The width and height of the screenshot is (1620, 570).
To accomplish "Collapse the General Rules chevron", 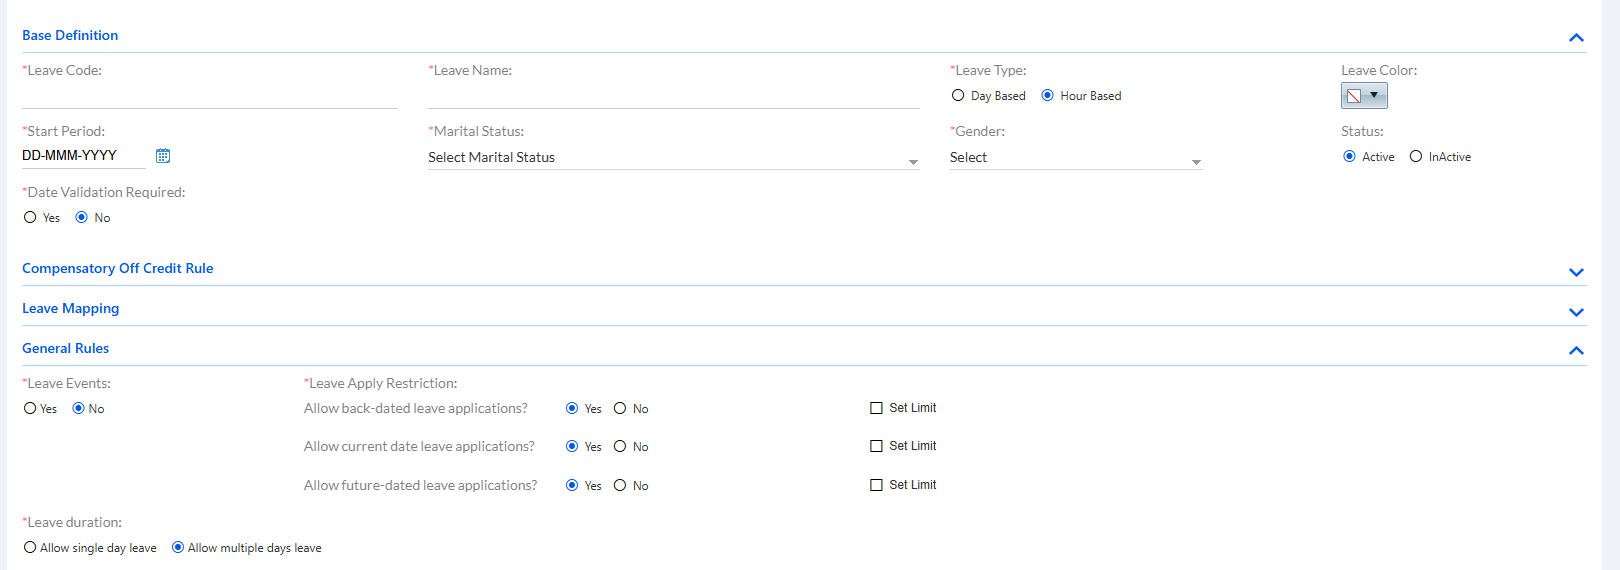I will click(1576, 350).
